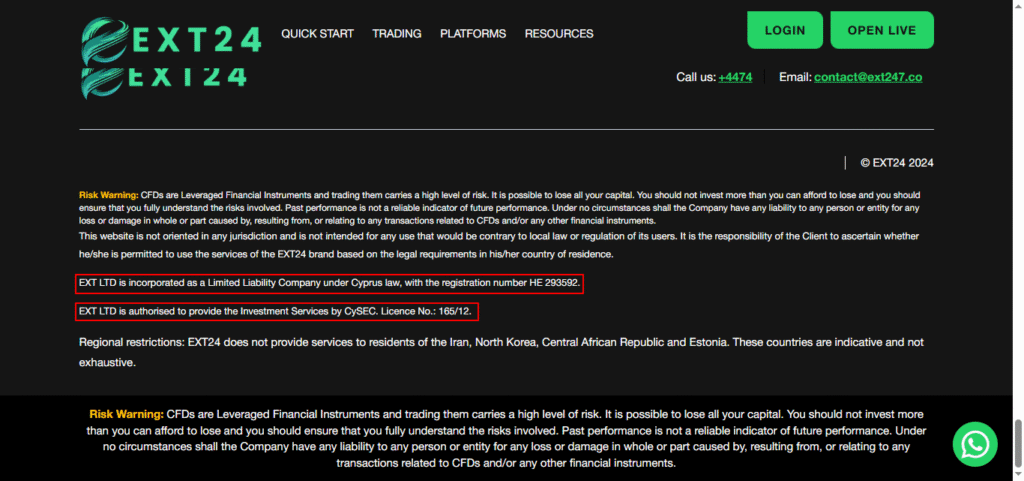Click the green LOGIN button
Screen dimensions: 1024x481
click(785, 30)
